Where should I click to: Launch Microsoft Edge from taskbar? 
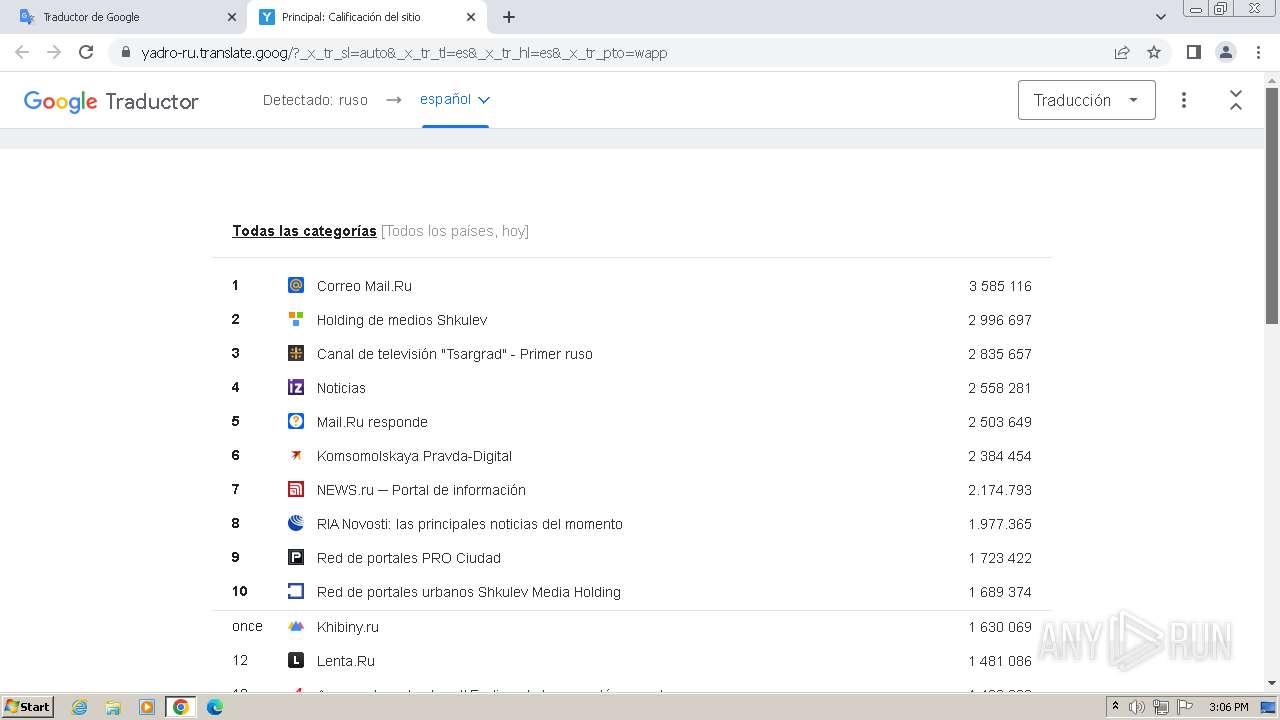click(214, 707)
